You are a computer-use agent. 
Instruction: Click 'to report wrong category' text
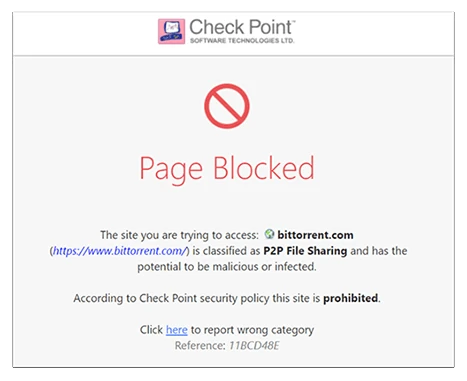252,330
